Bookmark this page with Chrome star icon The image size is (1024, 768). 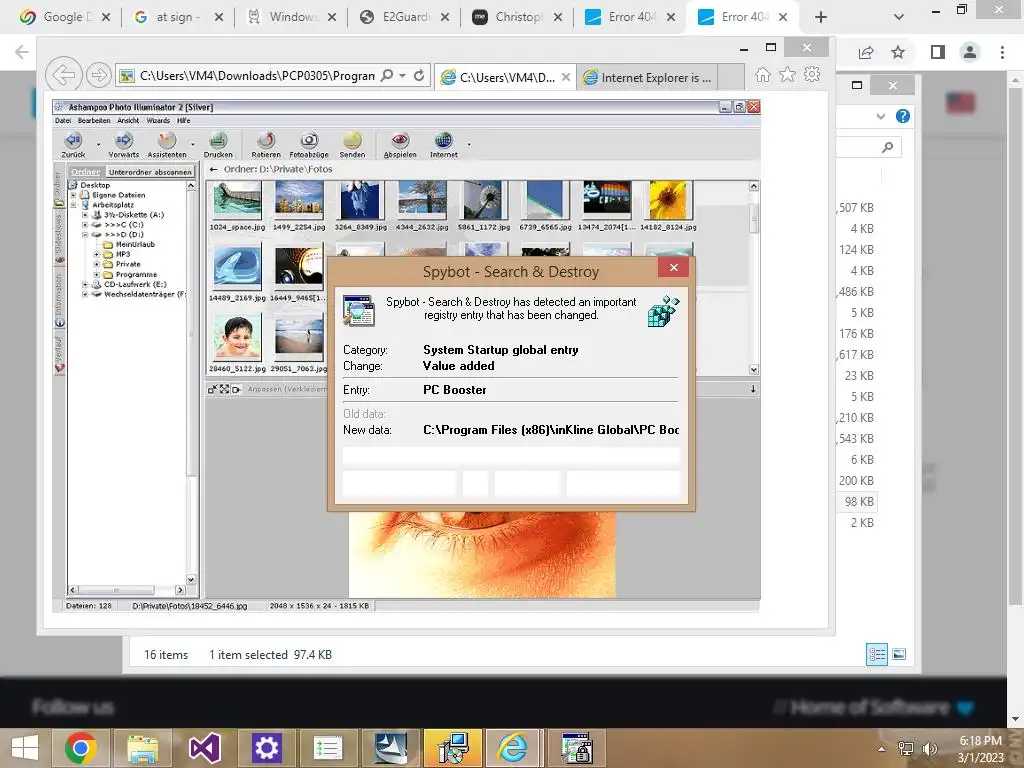[898, 52]
